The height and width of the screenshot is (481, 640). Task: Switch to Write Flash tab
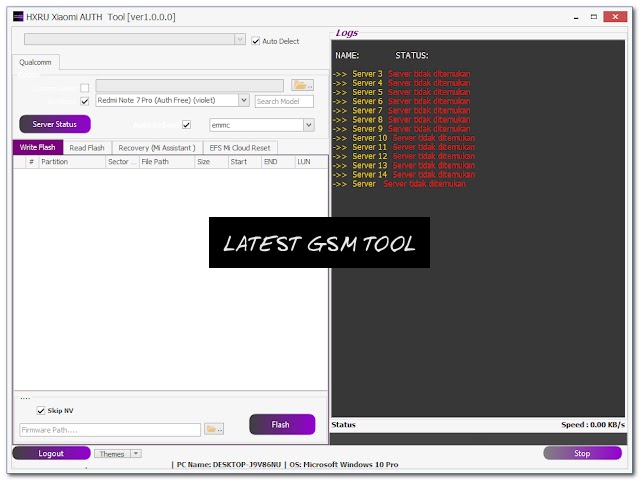38,147
